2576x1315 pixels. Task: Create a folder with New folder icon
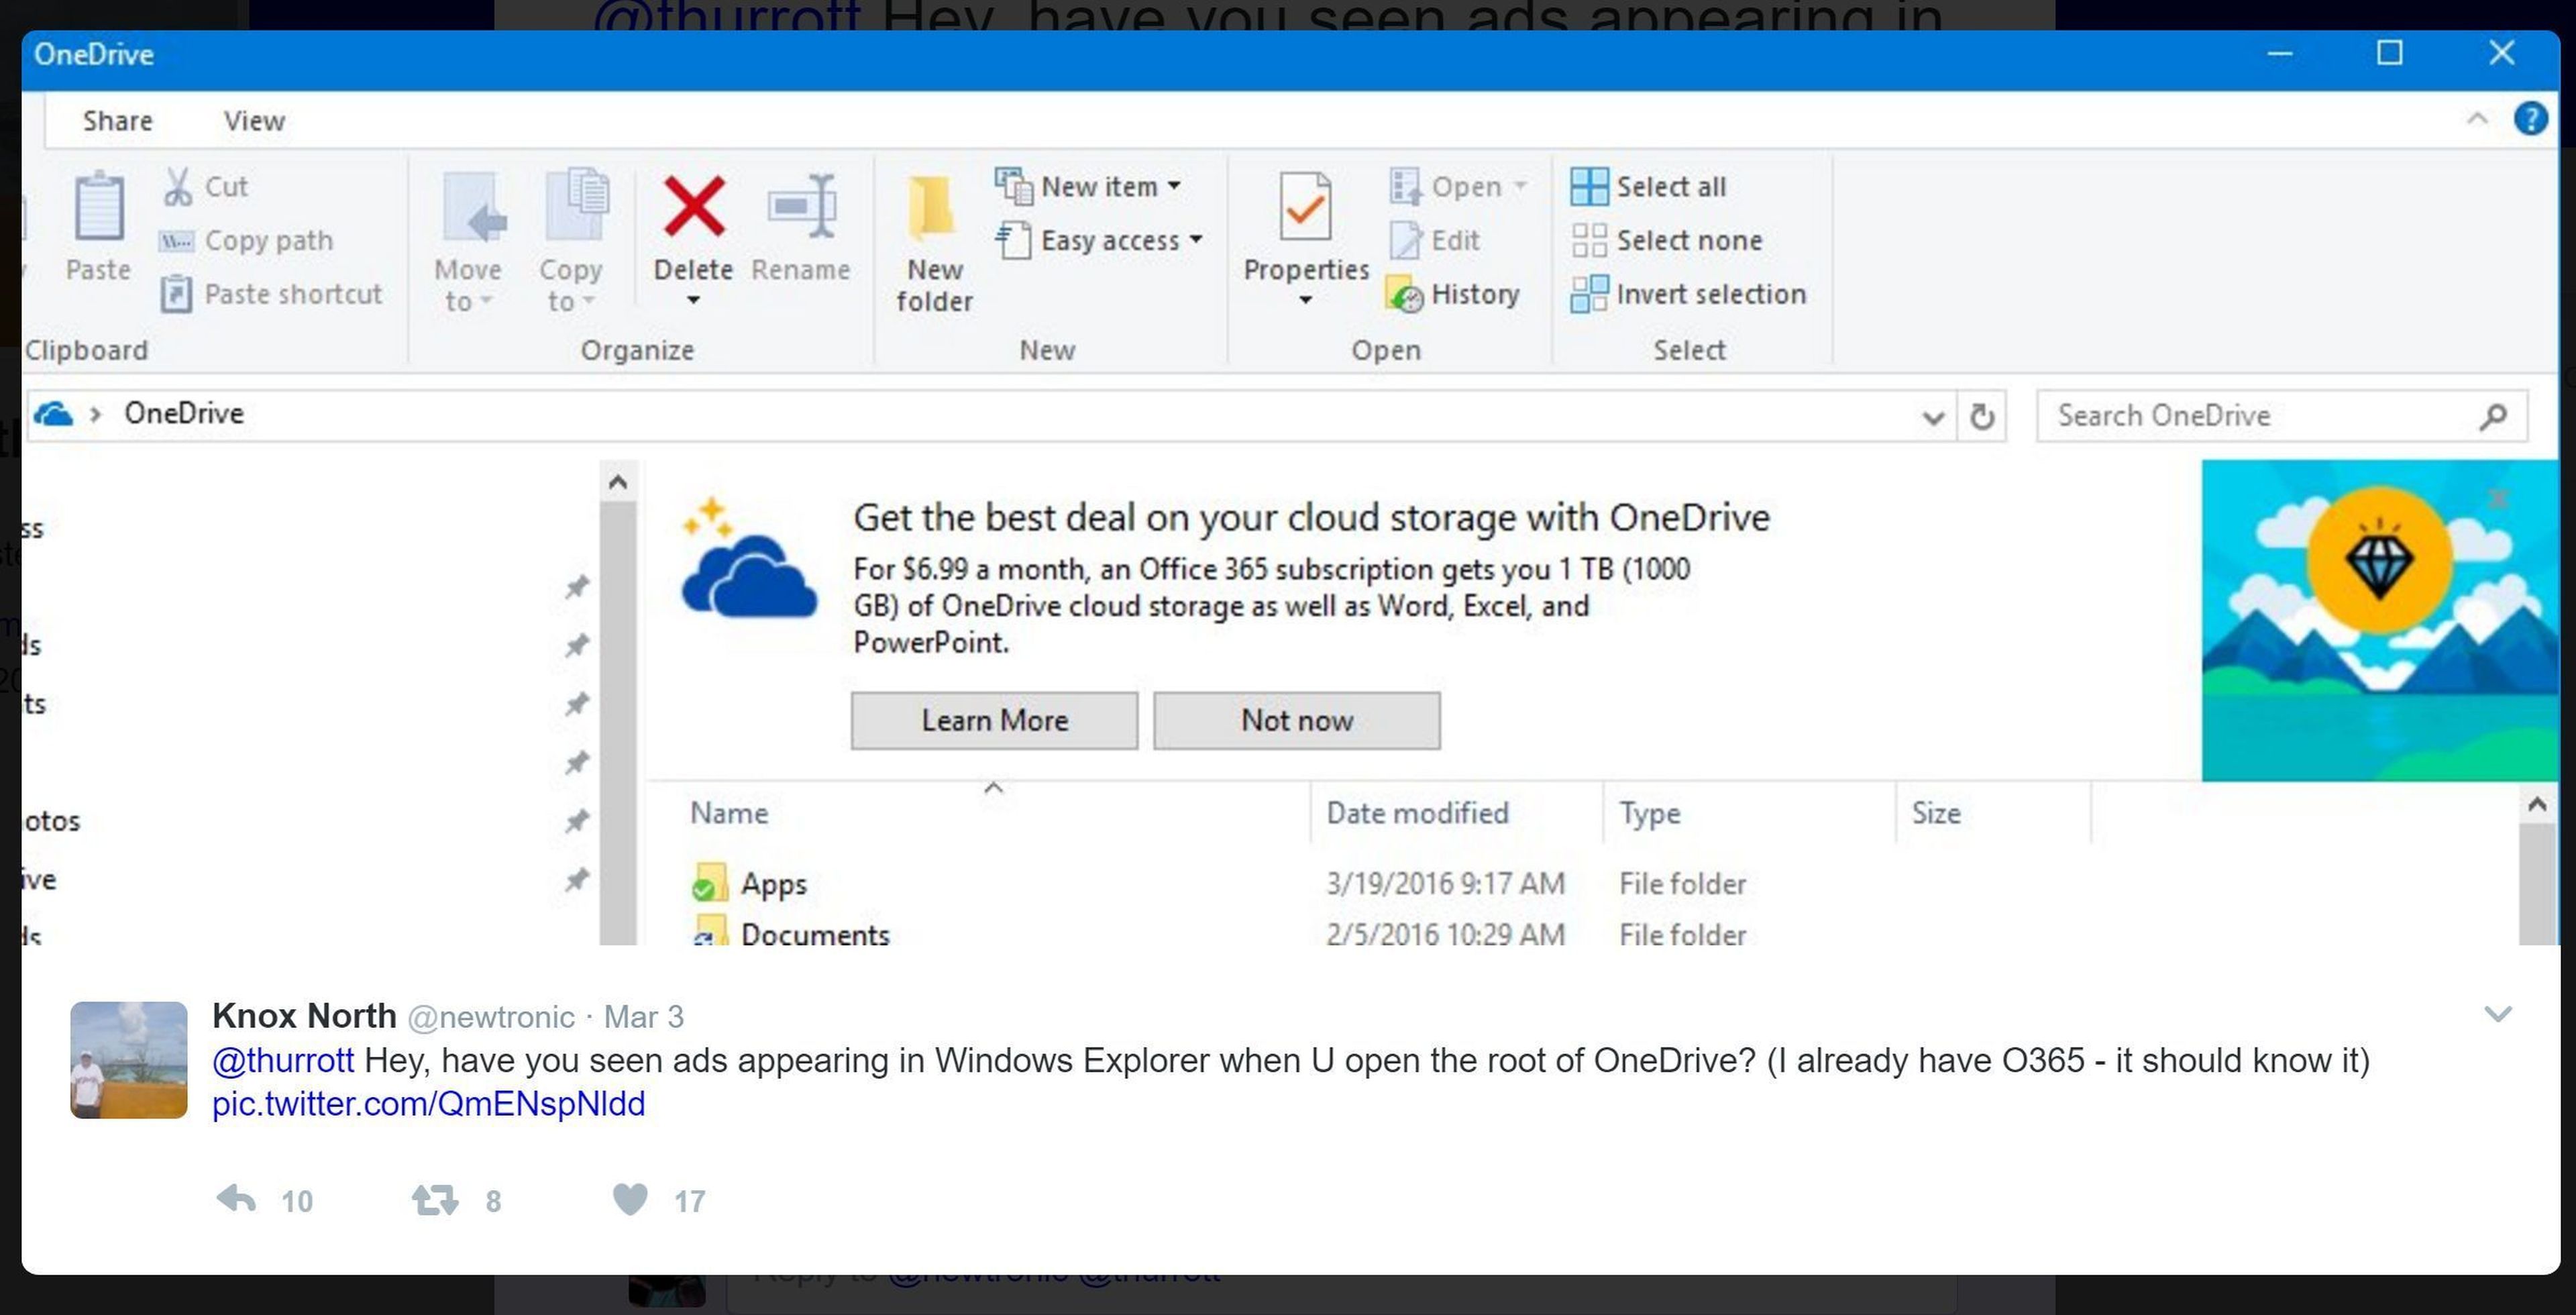[x=932, y=208]
